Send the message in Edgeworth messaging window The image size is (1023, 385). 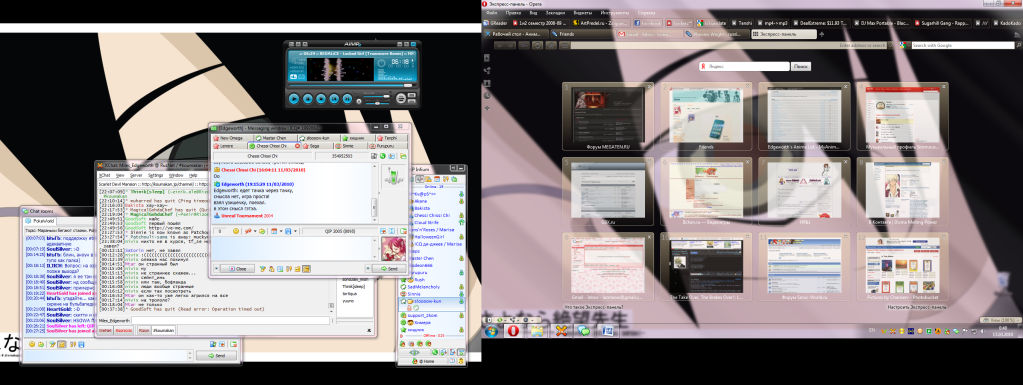(x=389, y=268)
